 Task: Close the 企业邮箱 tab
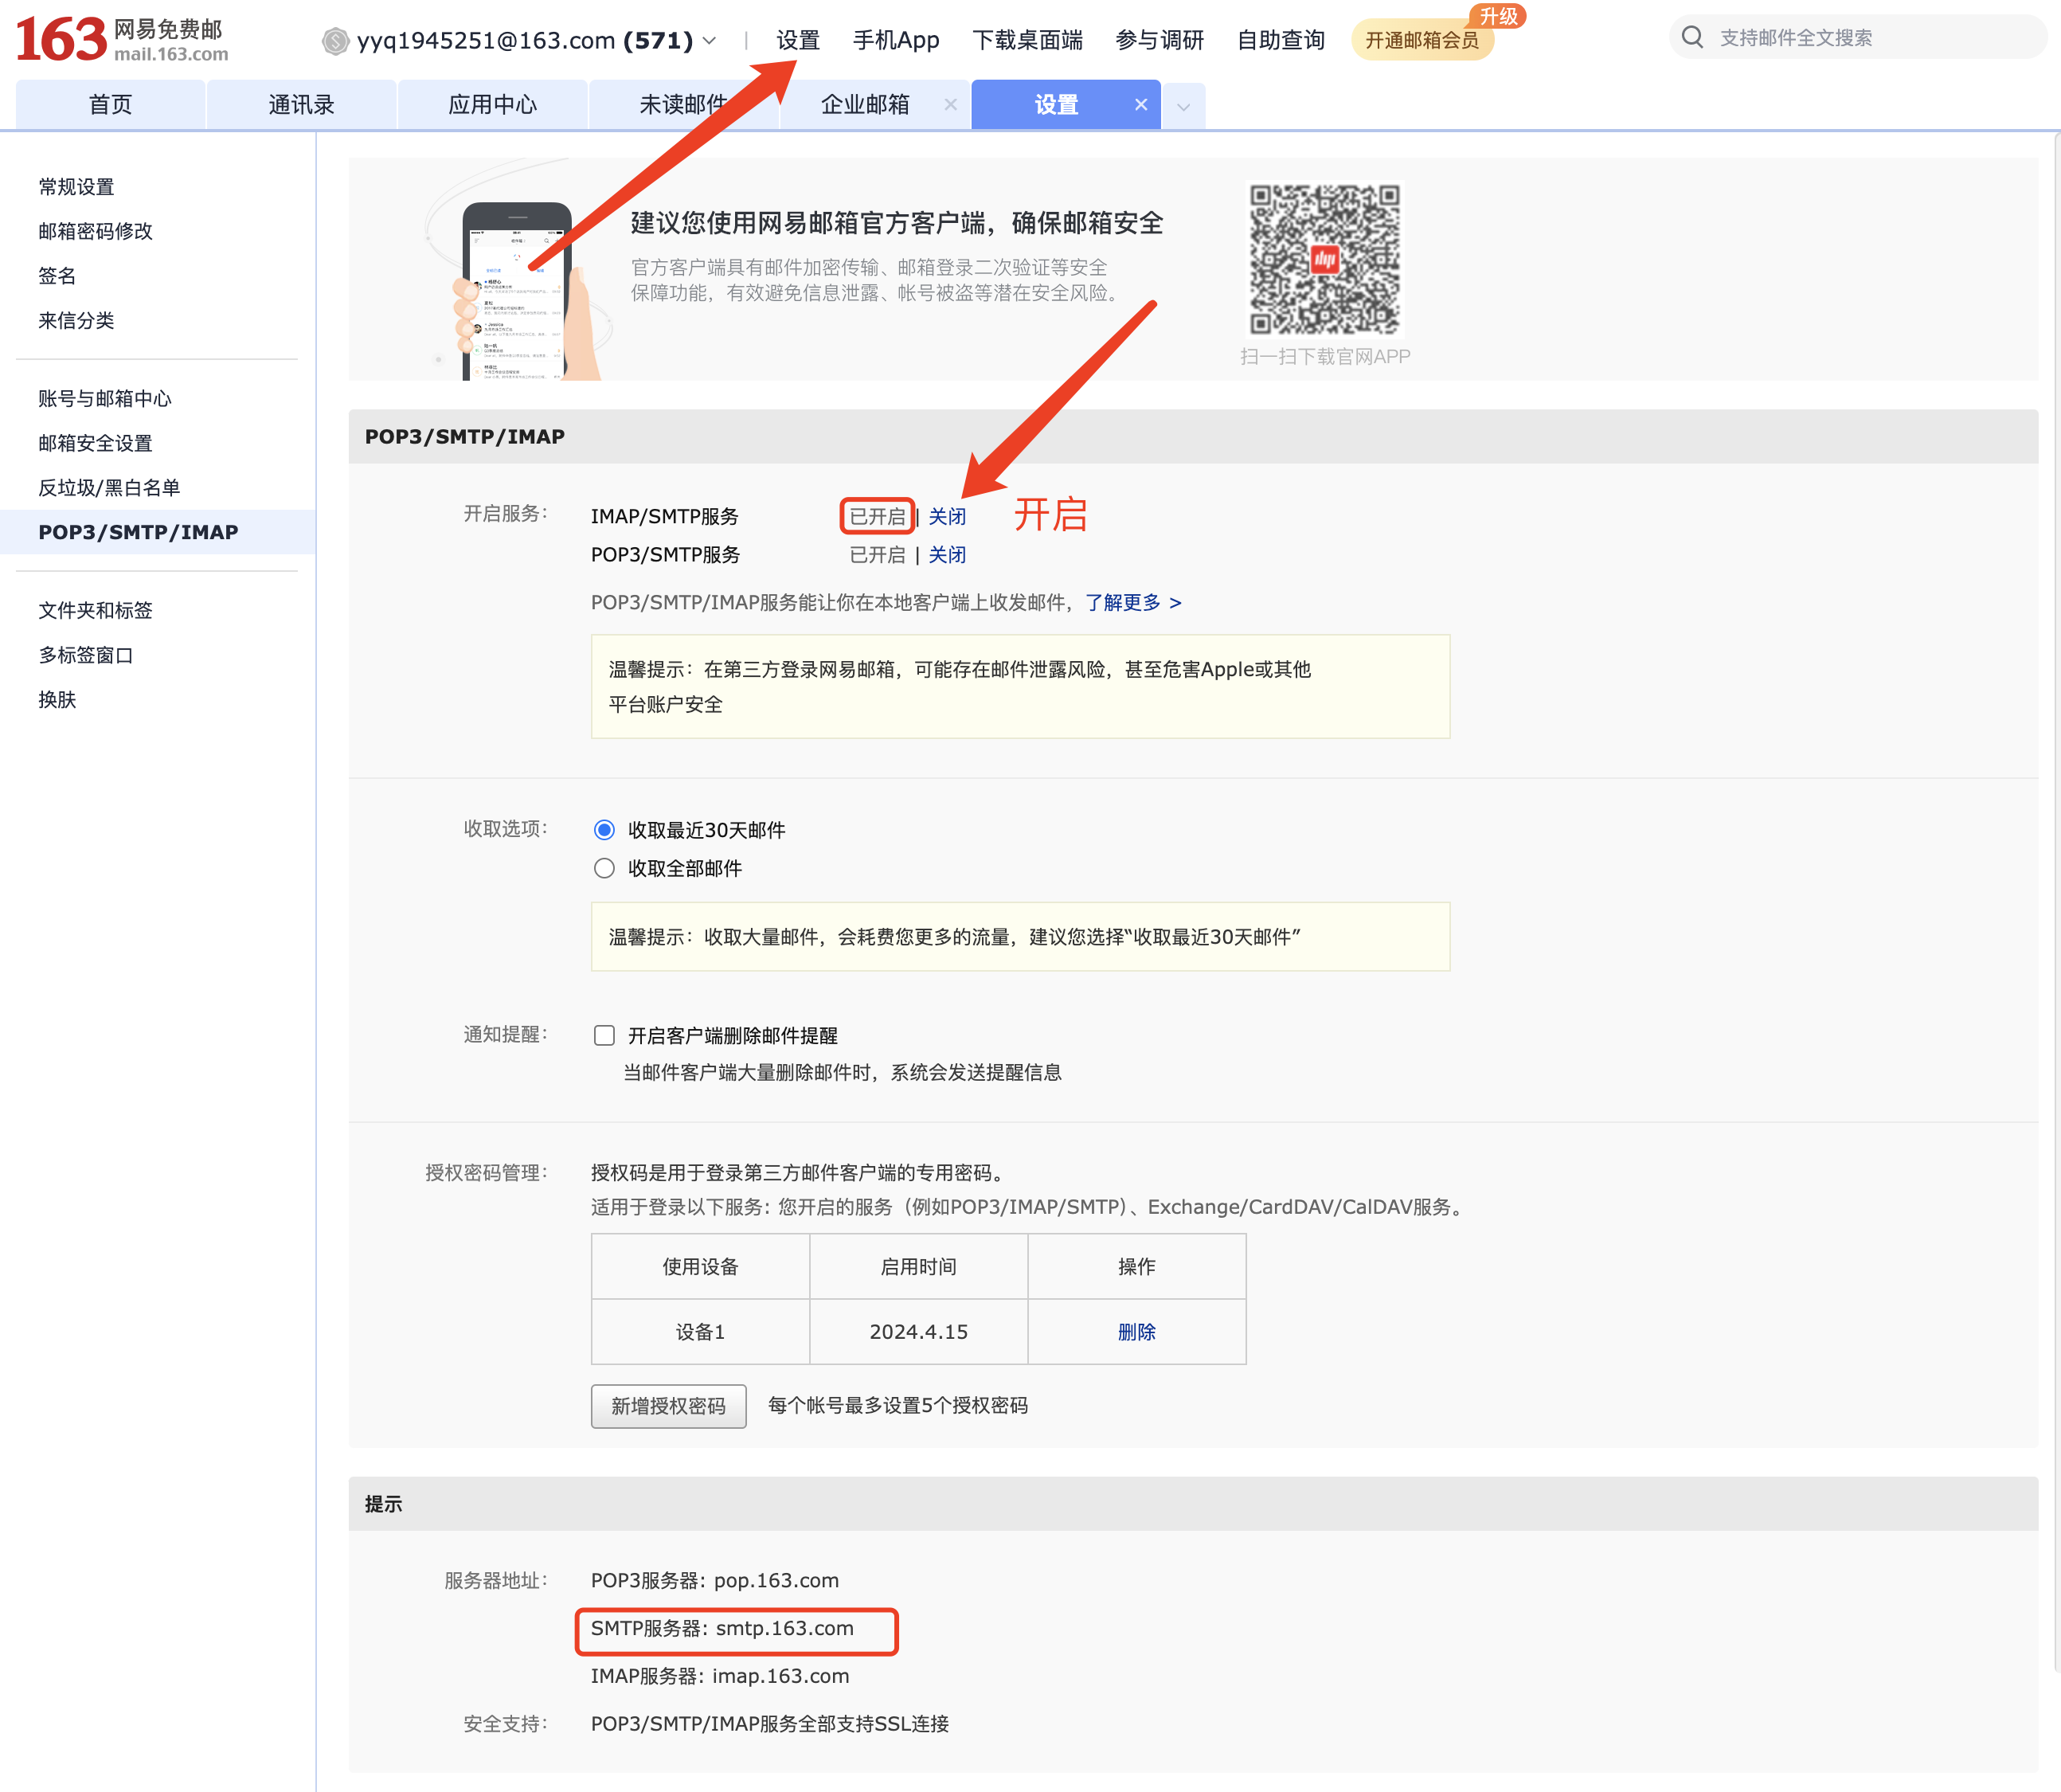pyautogui.click(x=950, y=105)
